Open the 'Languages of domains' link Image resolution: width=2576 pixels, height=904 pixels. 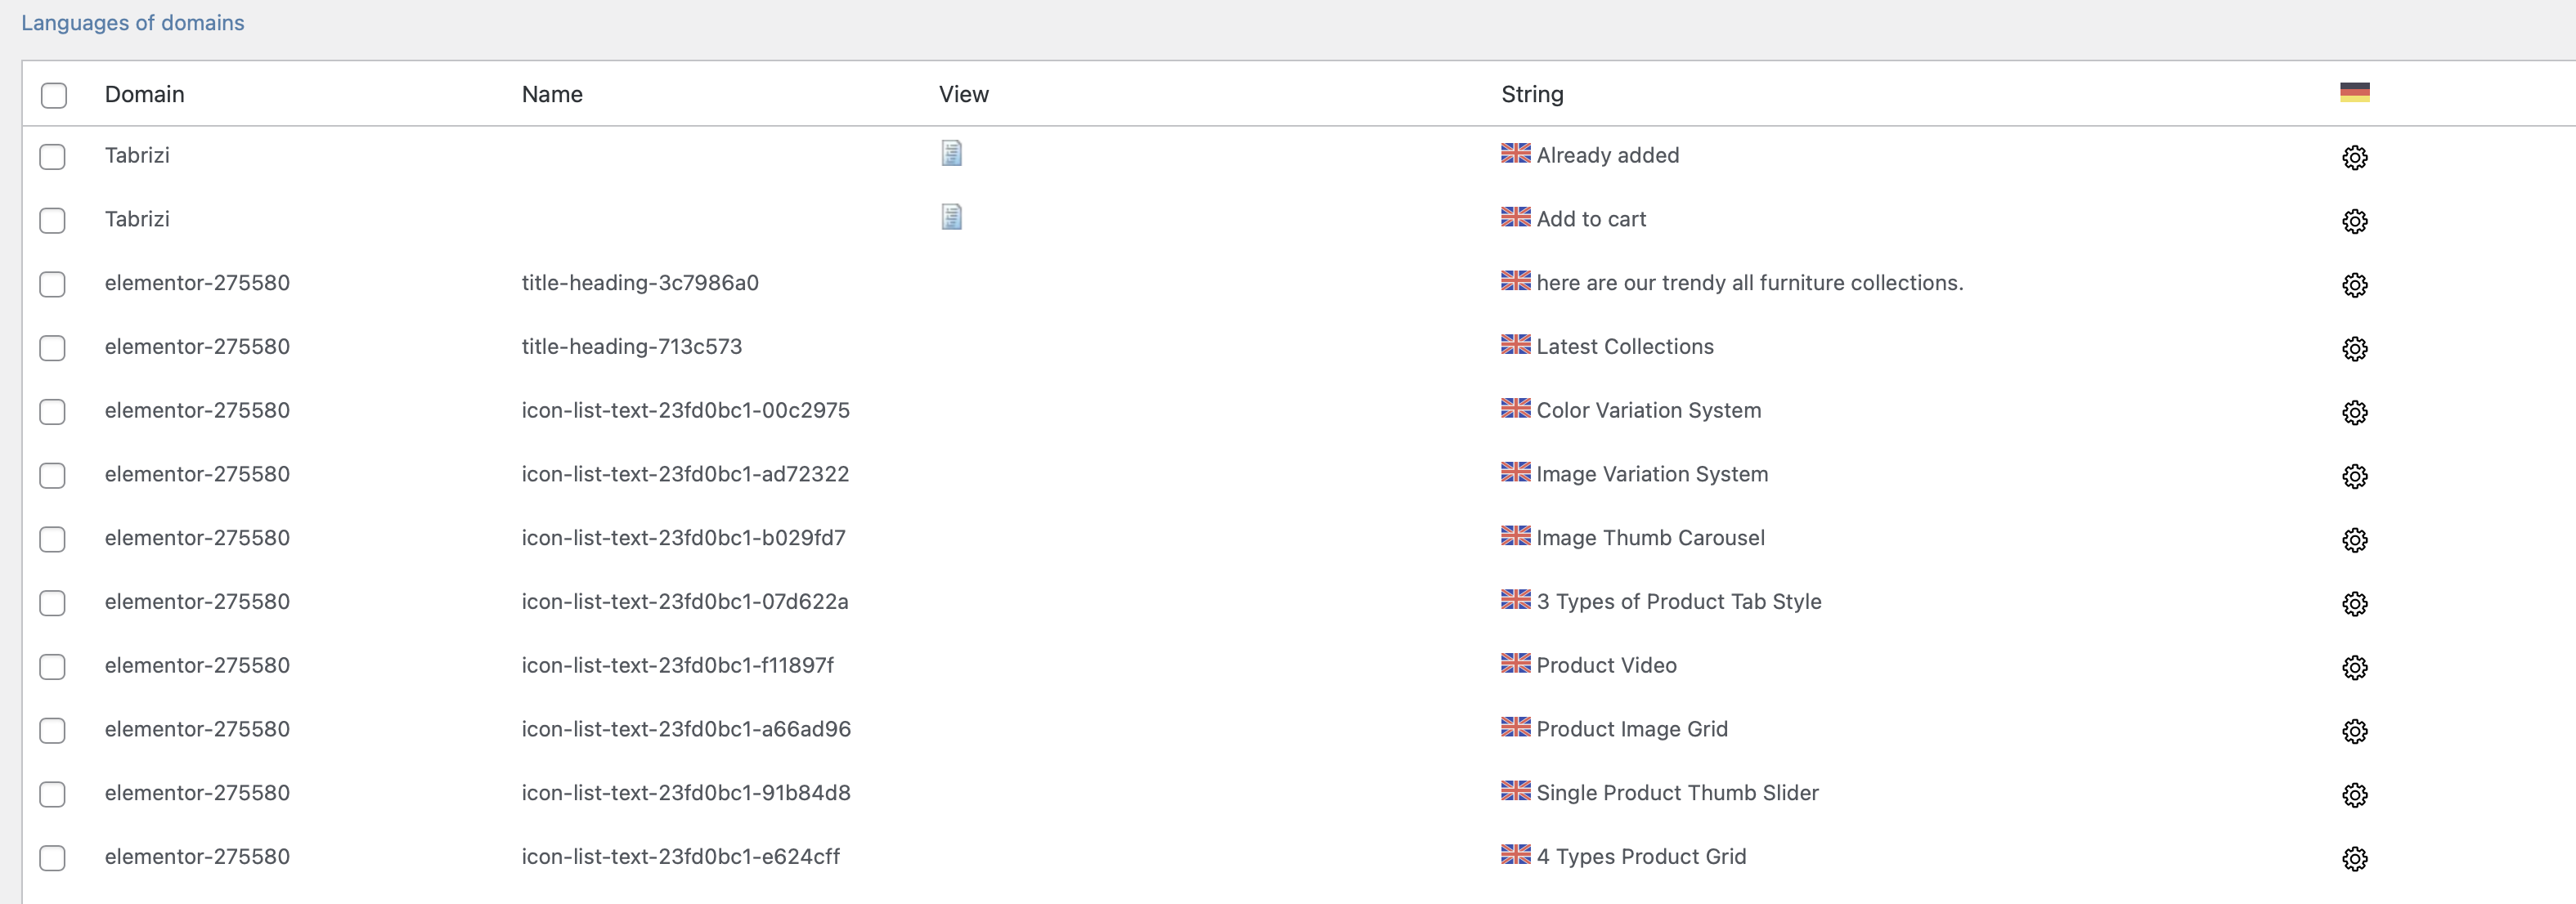(x=133, y=23)
